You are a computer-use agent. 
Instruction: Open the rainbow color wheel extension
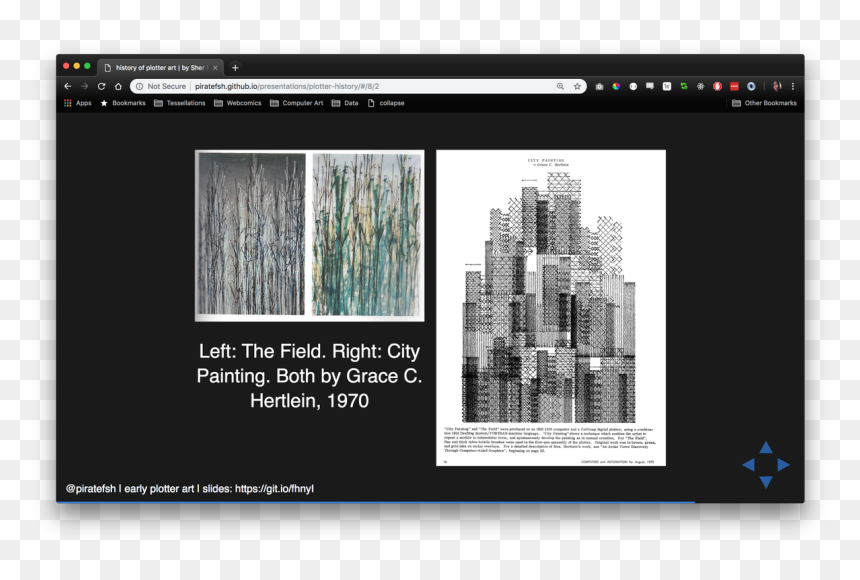(x=616, y=86)
